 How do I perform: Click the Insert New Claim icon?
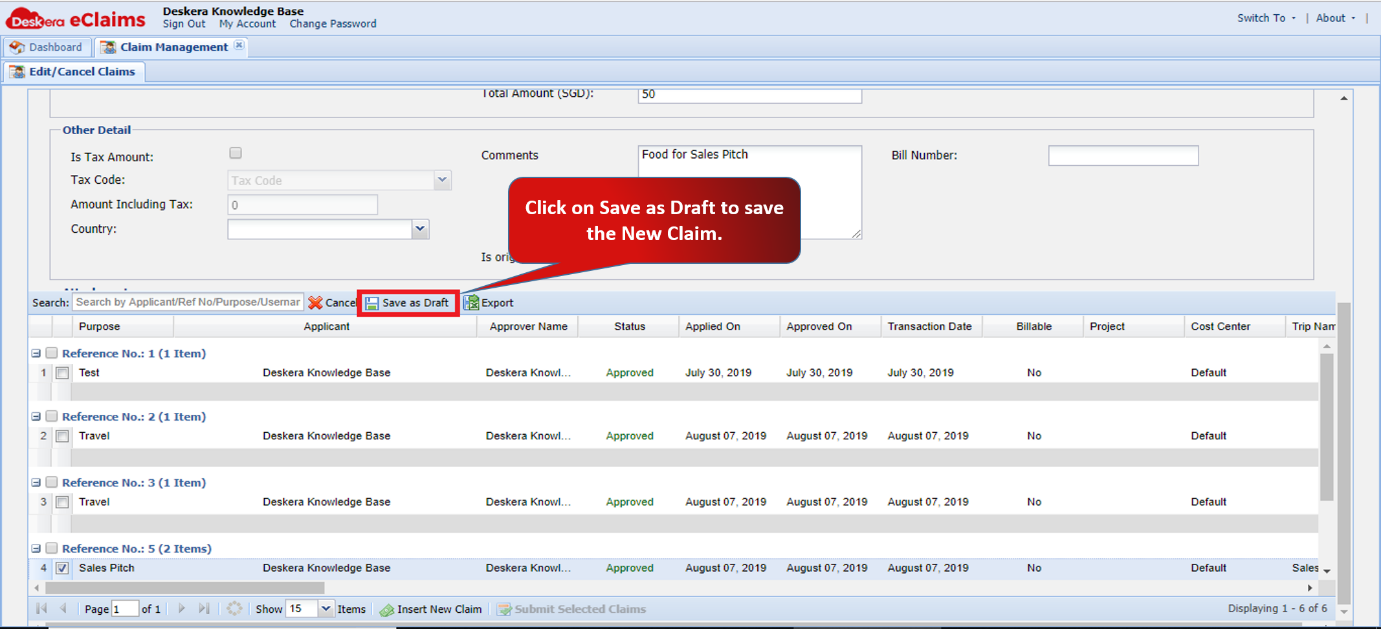pos(386,609)
